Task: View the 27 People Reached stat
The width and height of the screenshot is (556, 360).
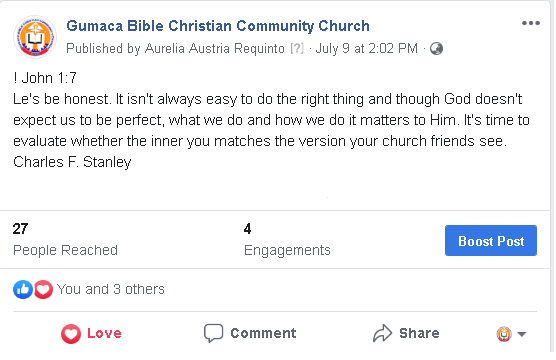Action: click(65, 239)
